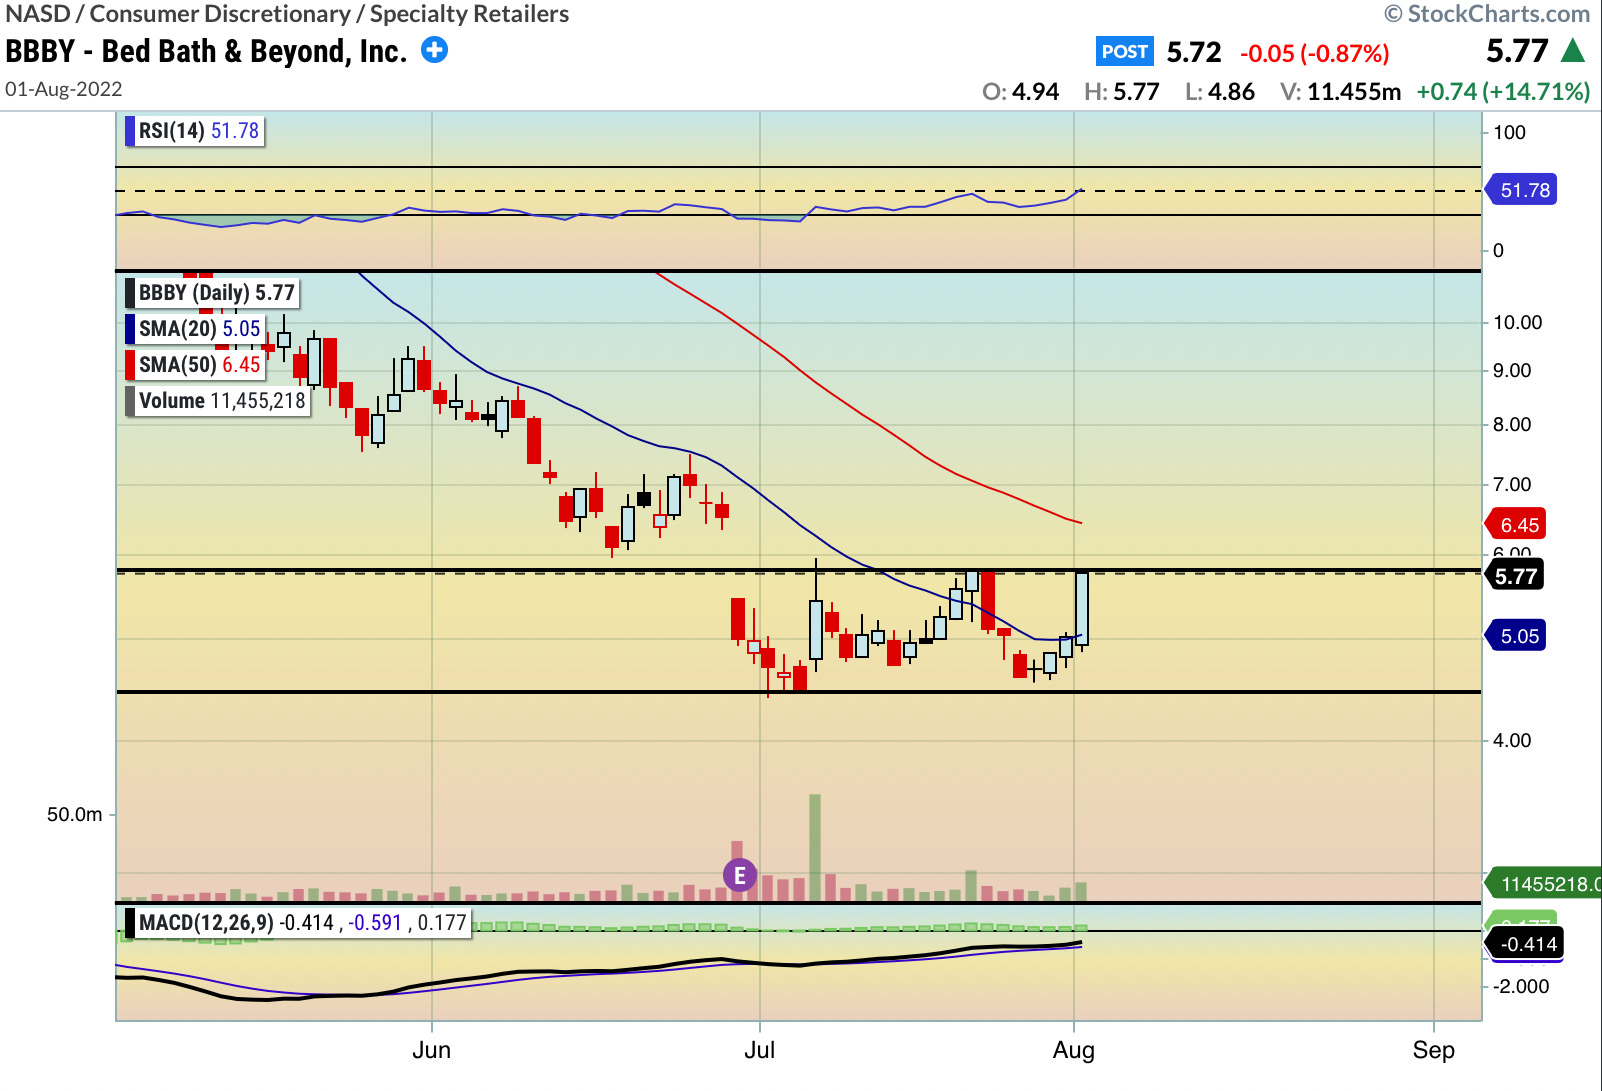Image resolution: width=1602 pixels, height=1091 pixels.
Task: Select the RSI(14) 51.78 legend label
Action: coord(195,131)
